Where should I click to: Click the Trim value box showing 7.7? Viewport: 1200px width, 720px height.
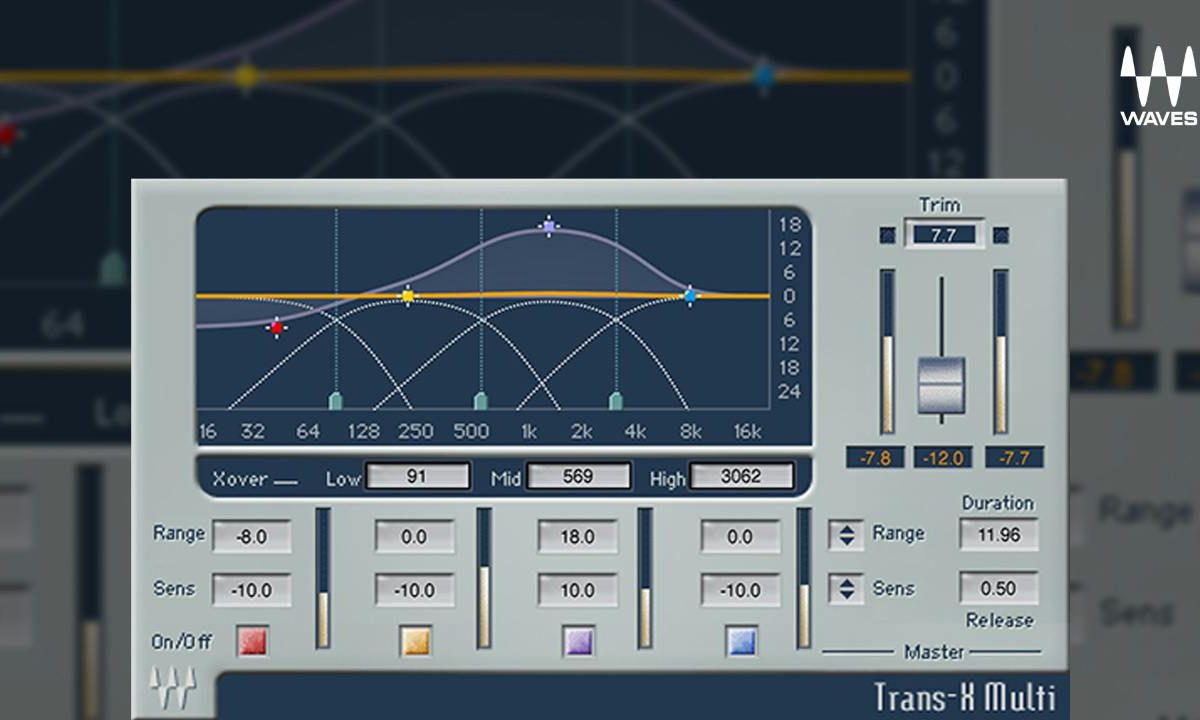pyautogui.click(x=944, y=234)
